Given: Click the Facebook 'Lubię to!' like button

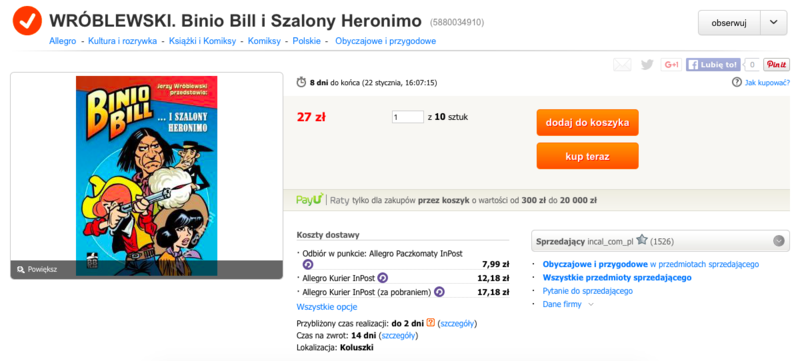Looking at the screenshot, I should click(x=713, y=65).
